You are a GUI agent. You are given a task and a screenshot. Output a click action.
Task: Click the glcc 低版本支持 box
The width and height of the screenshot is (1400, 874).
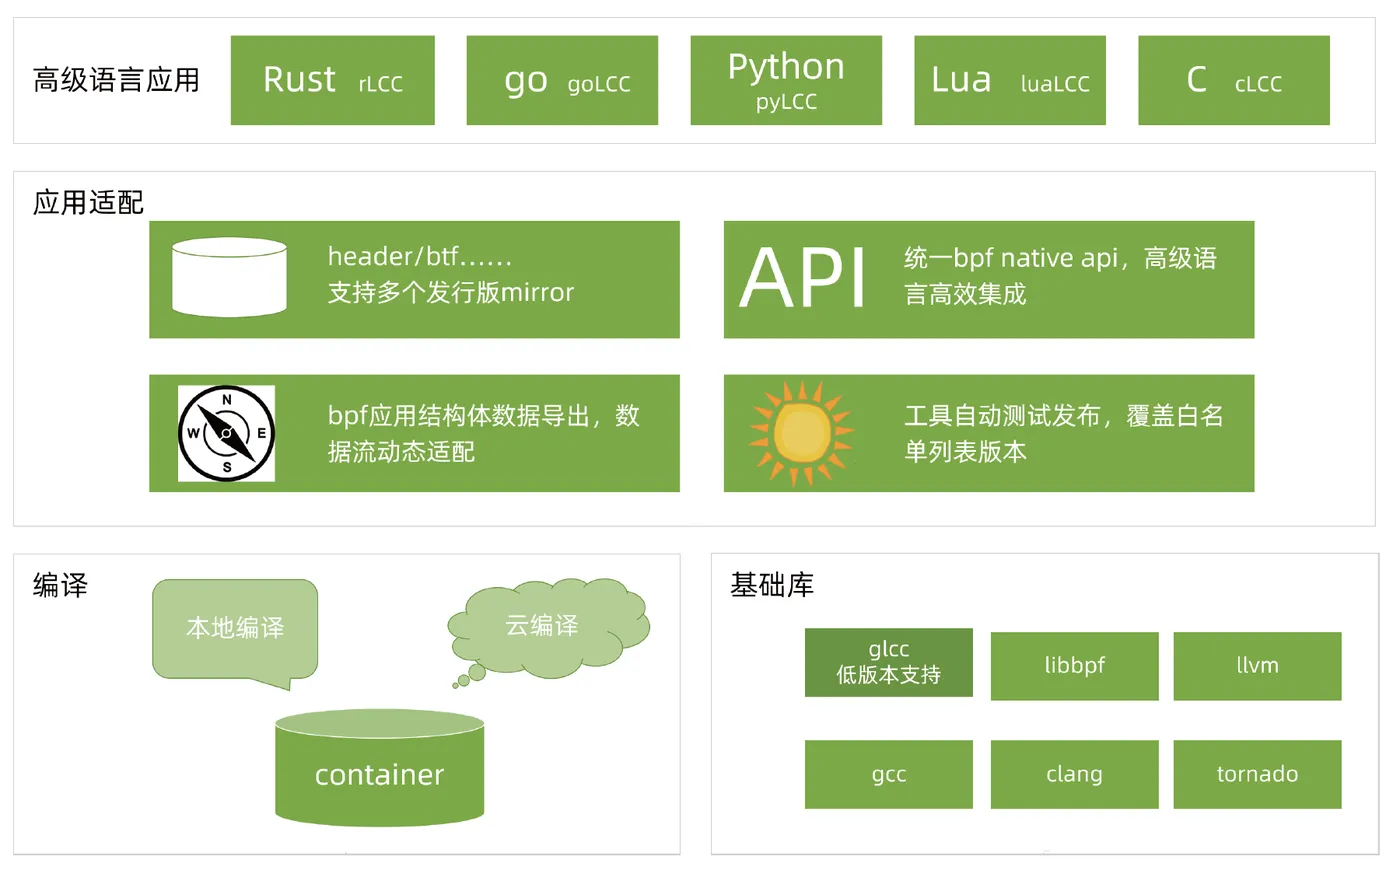pos(889,662)
